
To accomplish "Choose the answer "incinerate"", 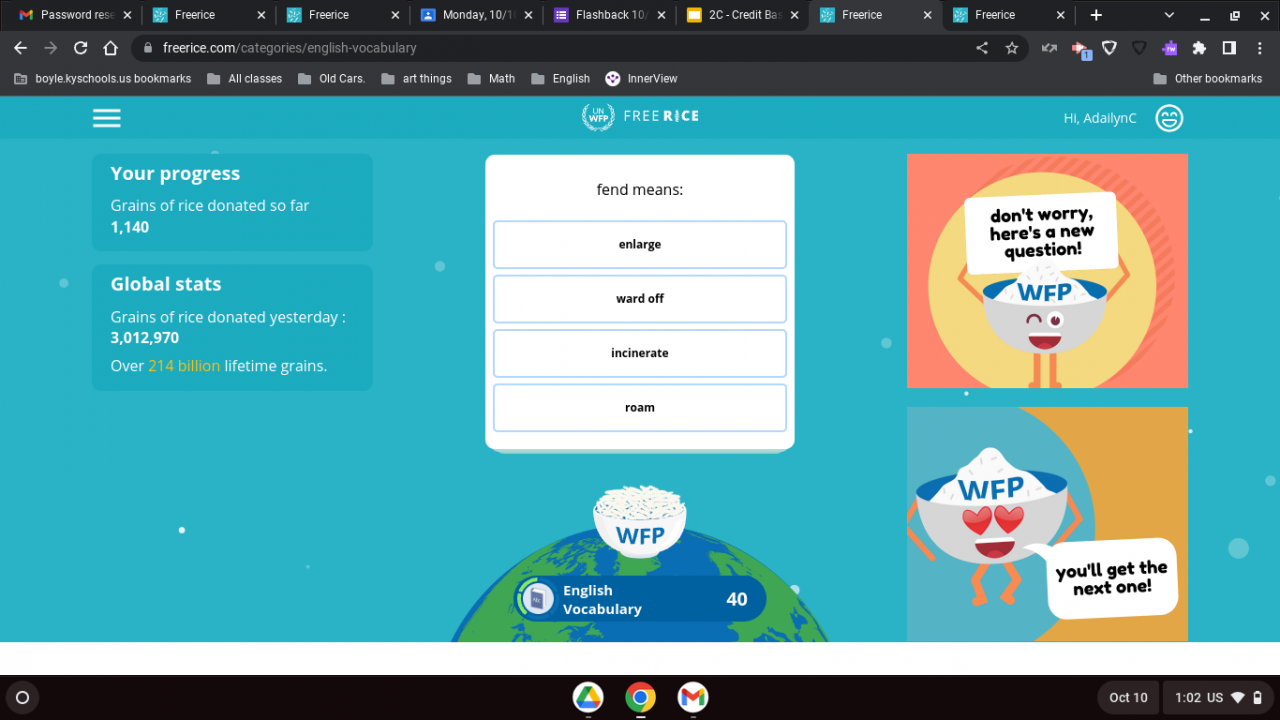I will tap(640, 353).
